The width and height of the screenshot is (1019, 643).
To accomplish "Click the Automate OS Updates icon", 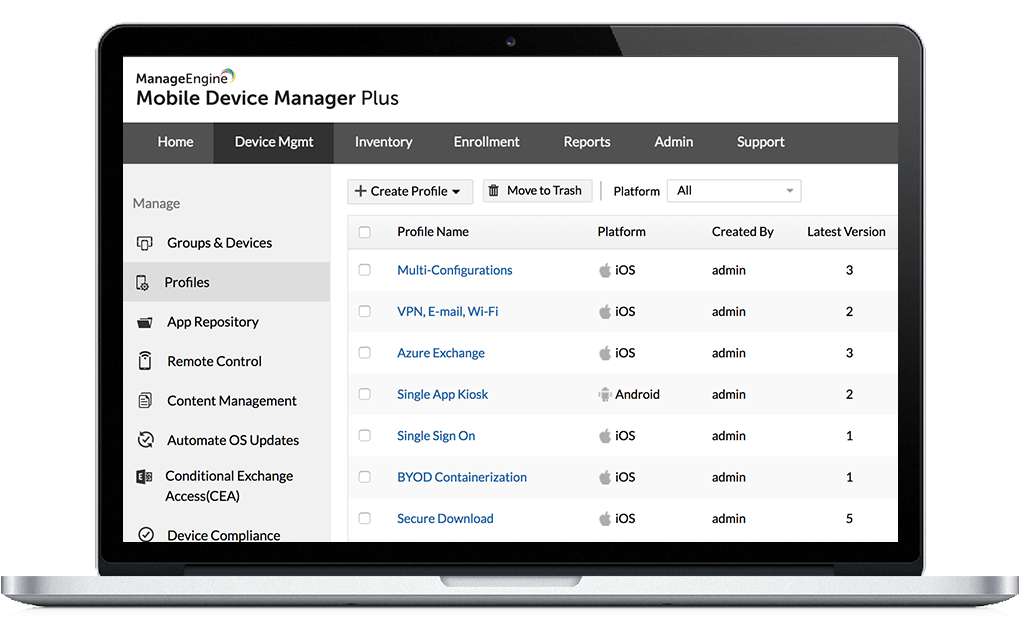I will [146, 440].
